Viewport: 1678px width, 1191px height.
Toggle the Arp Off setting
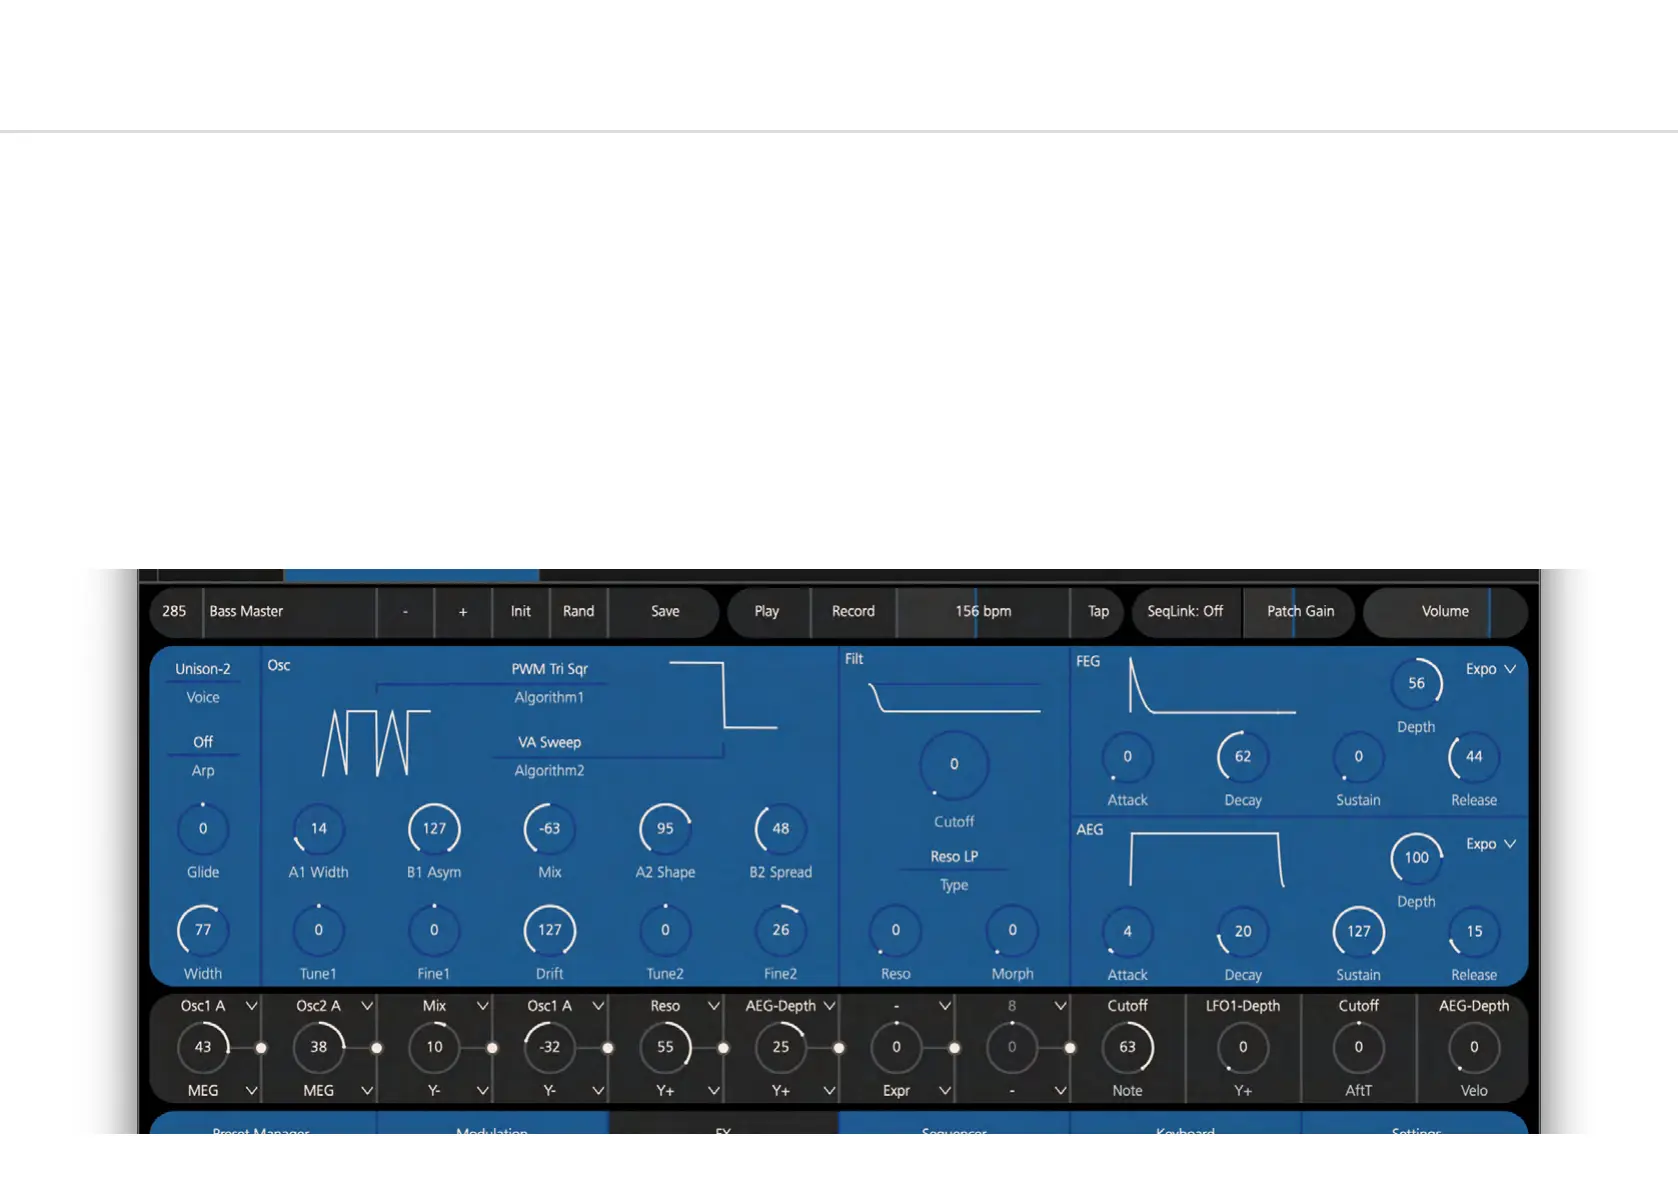[203, 742]
